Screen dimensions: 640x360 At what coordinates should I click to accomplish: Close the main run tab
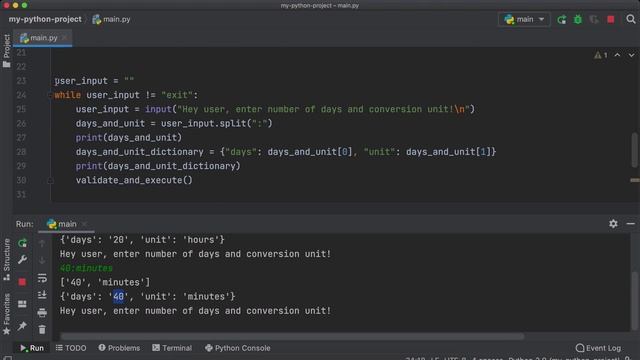pos(84,224)
